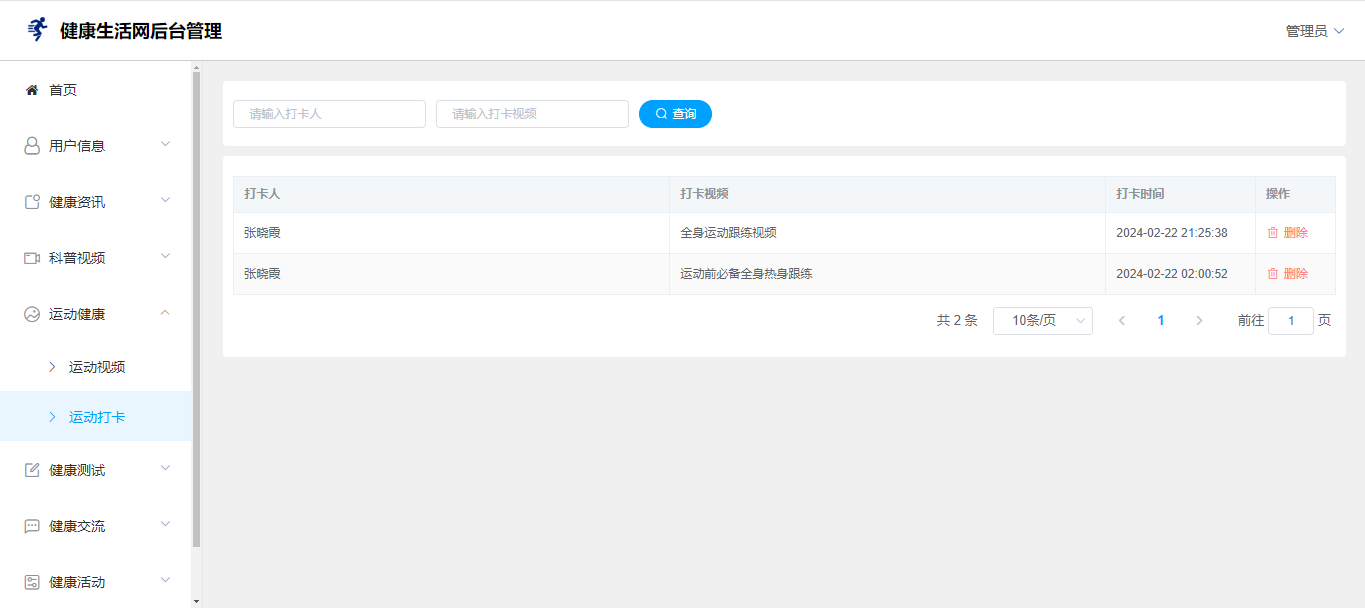The height and width of the screenshot is (608, 1365).
Task: Click the 健康活动 sidebar icon
Action: coord(32,582)
